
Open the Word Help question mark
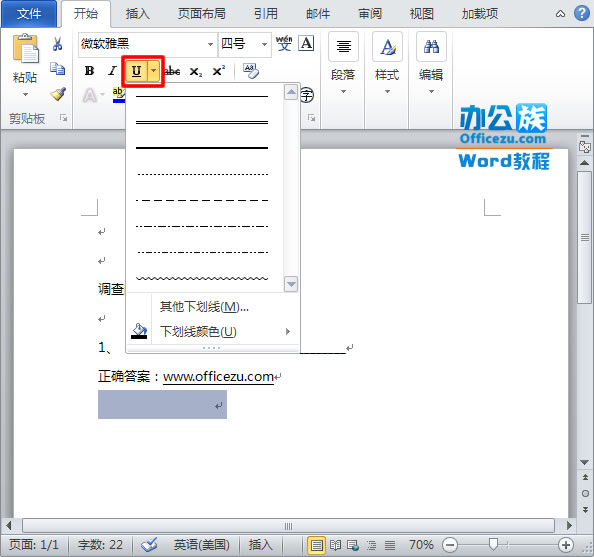(x=581, y=13)
